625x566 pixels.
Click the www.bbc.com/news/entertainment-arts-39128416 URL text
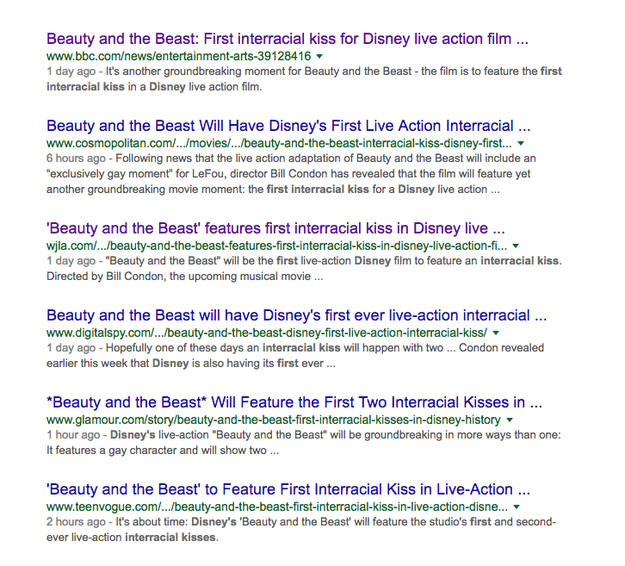click(x=179, y=56)
